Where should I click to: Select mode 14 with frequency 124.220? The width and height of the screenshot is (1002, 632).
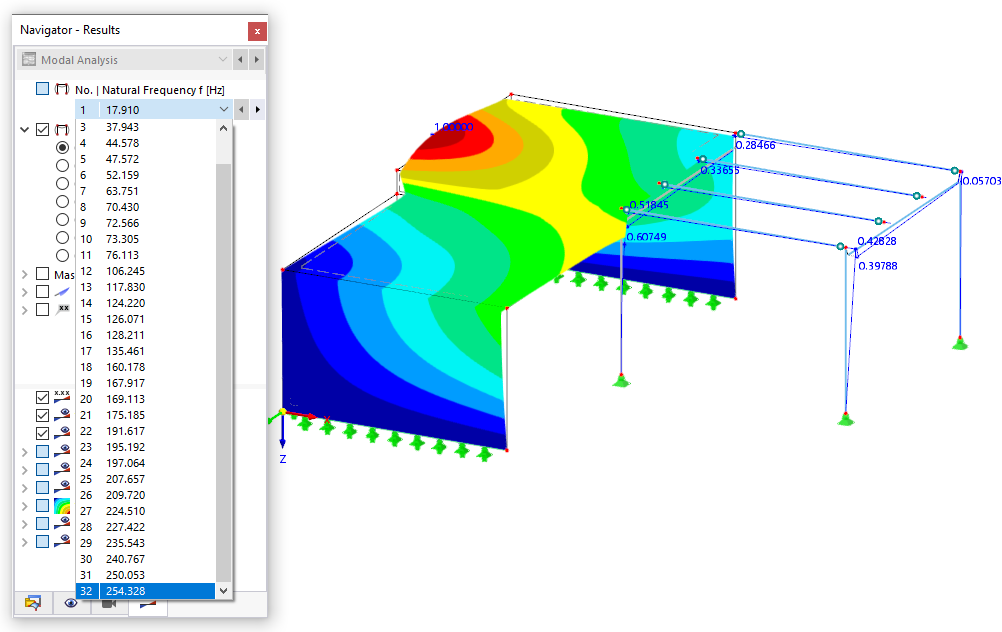[x=146, y=303]
